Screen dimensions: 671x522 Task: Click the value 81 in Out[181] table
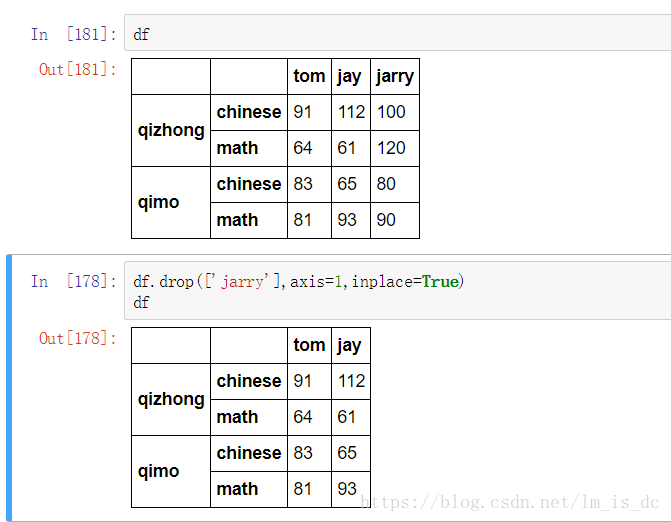pos(309,220)
